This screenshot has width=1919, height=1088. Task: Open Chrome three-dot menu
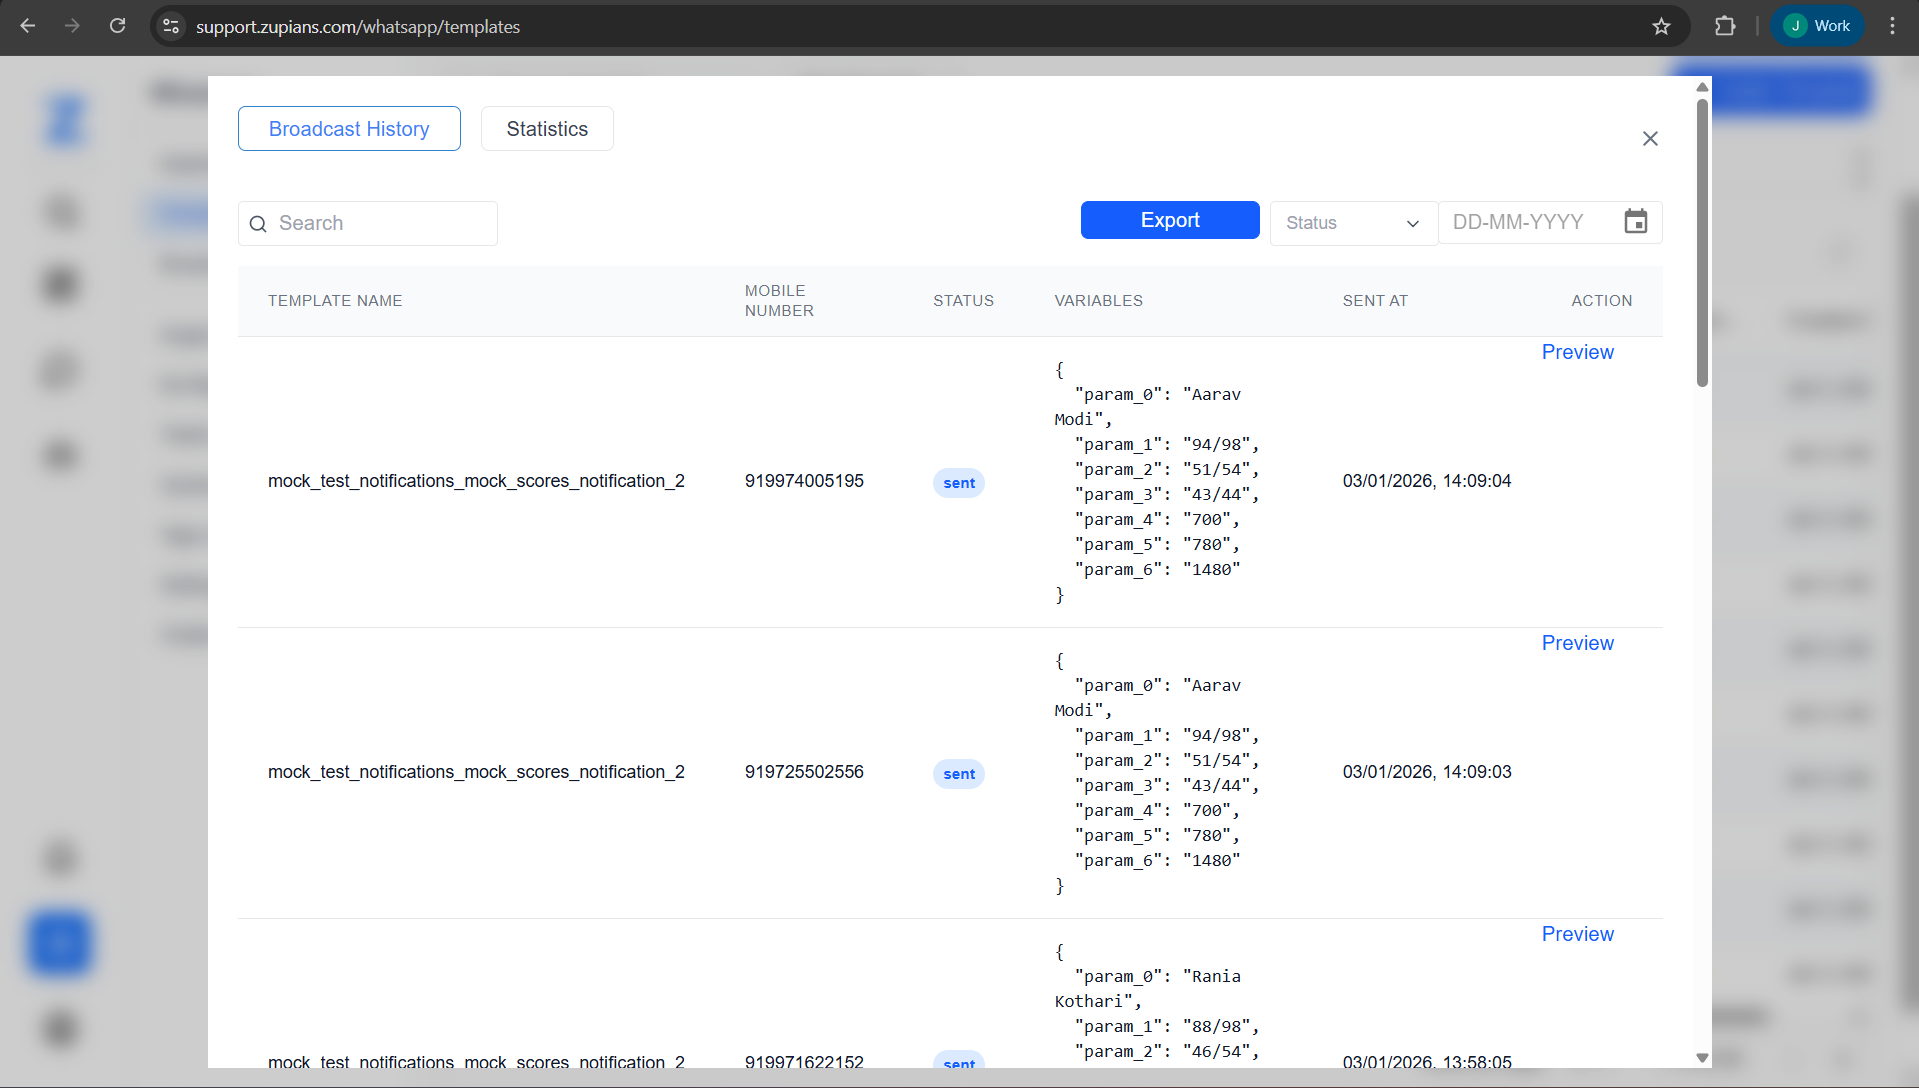[x=1892, y=26]
